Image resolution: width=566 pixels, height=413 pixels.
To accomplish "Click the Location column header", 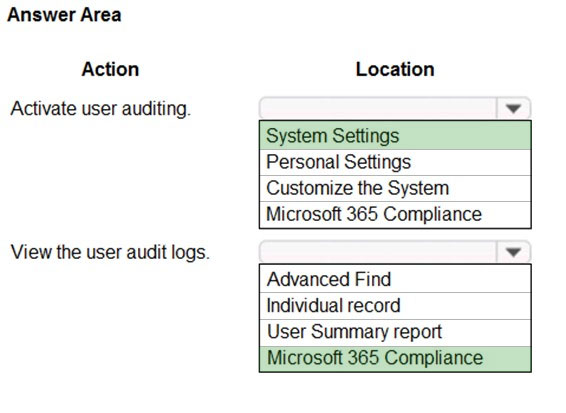I will tap(395, 69).
